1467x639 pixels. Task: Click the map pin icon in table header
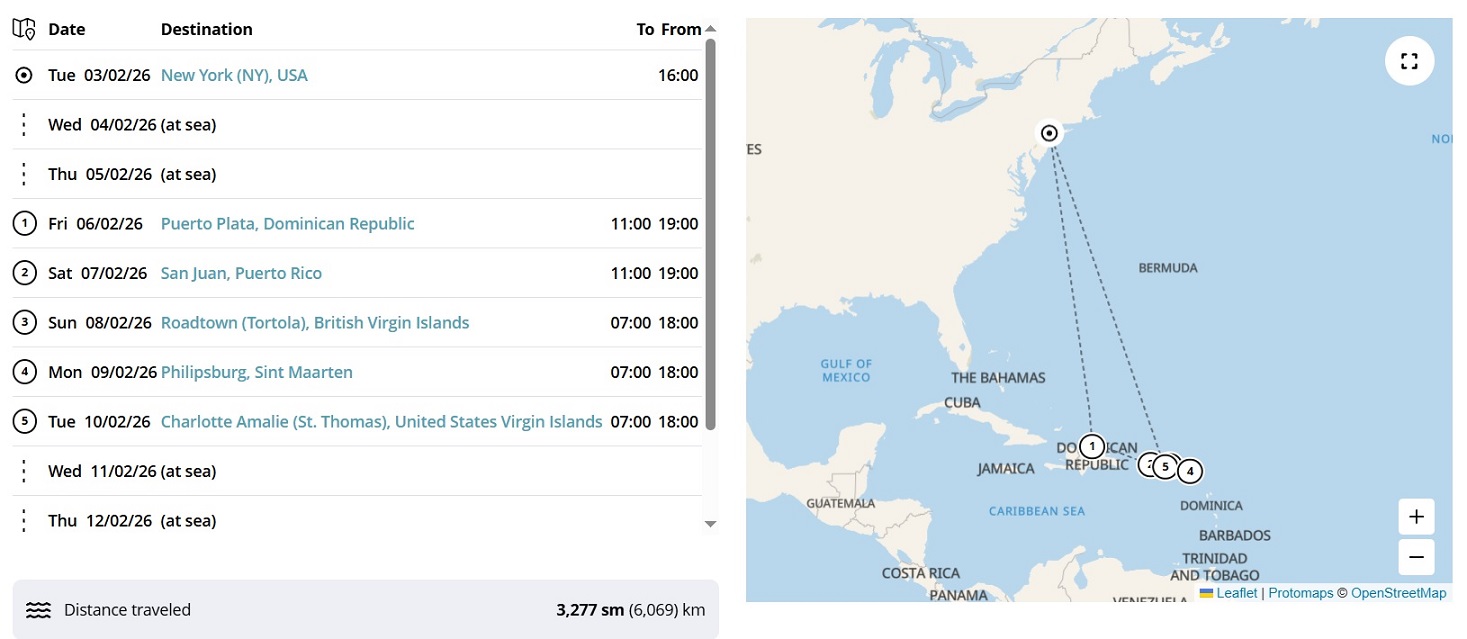24,29
